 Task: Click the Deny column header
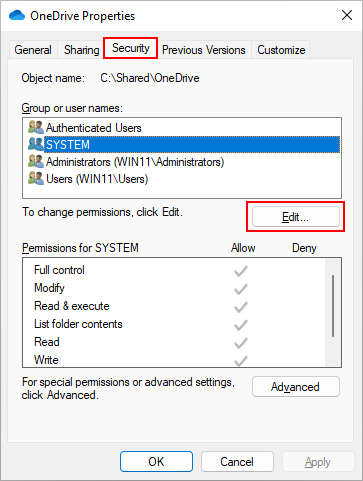pos(304,248)
